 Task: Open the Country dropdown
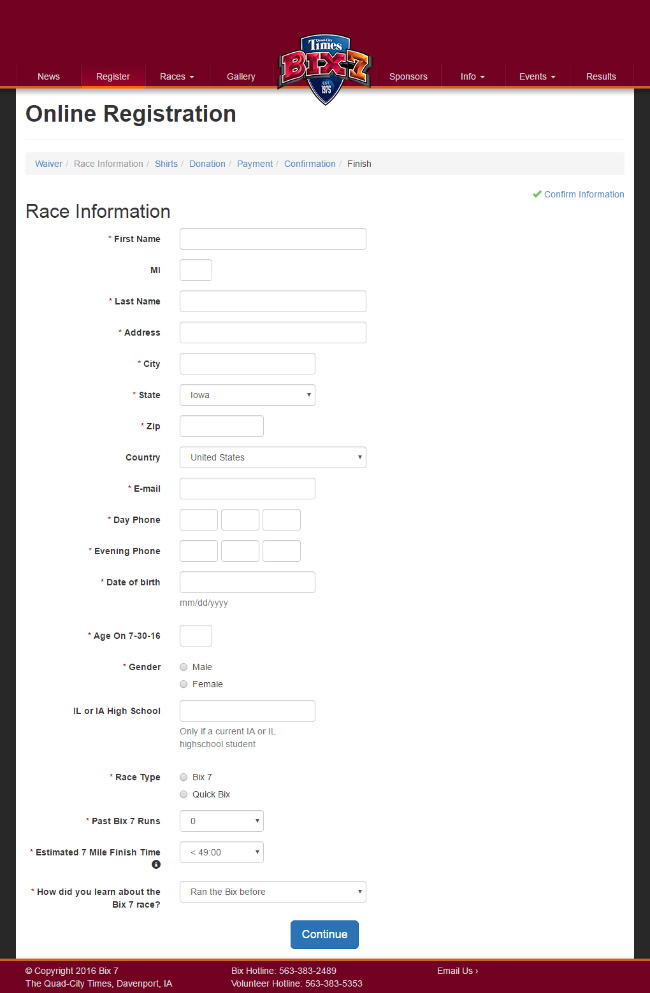tap(272, 457)
